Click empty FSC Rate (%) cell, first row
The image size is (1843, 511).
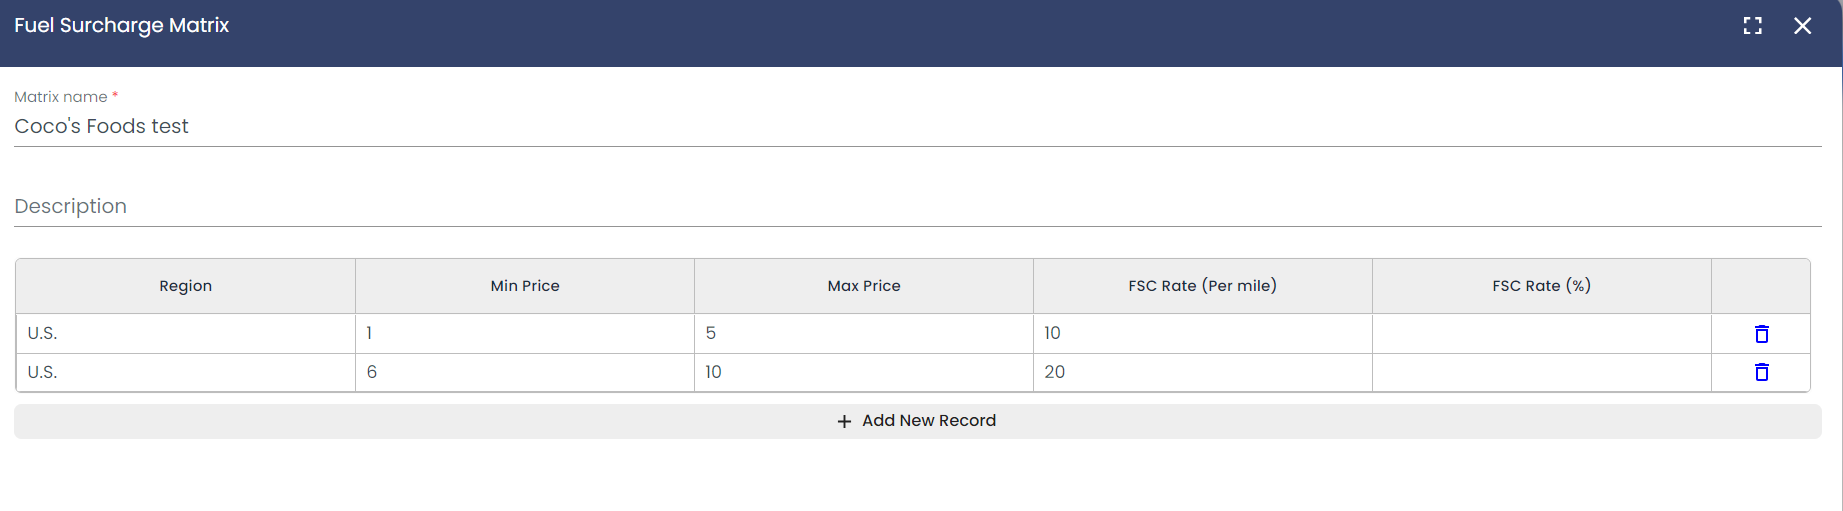[1541, 334]
